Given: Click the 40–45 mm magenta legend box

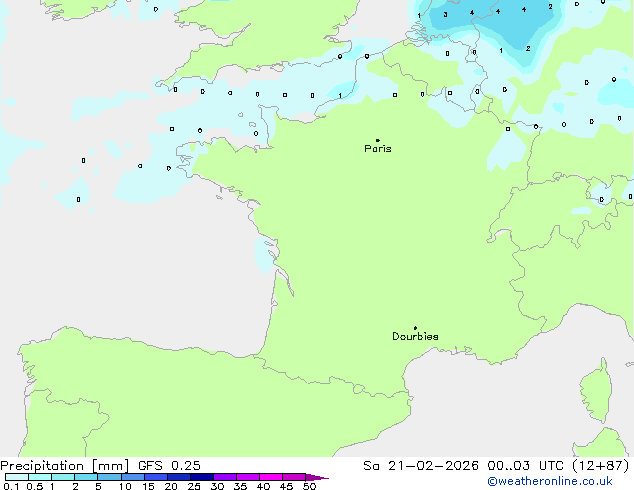Looking at the screenshot, I should tap(271, 477).
